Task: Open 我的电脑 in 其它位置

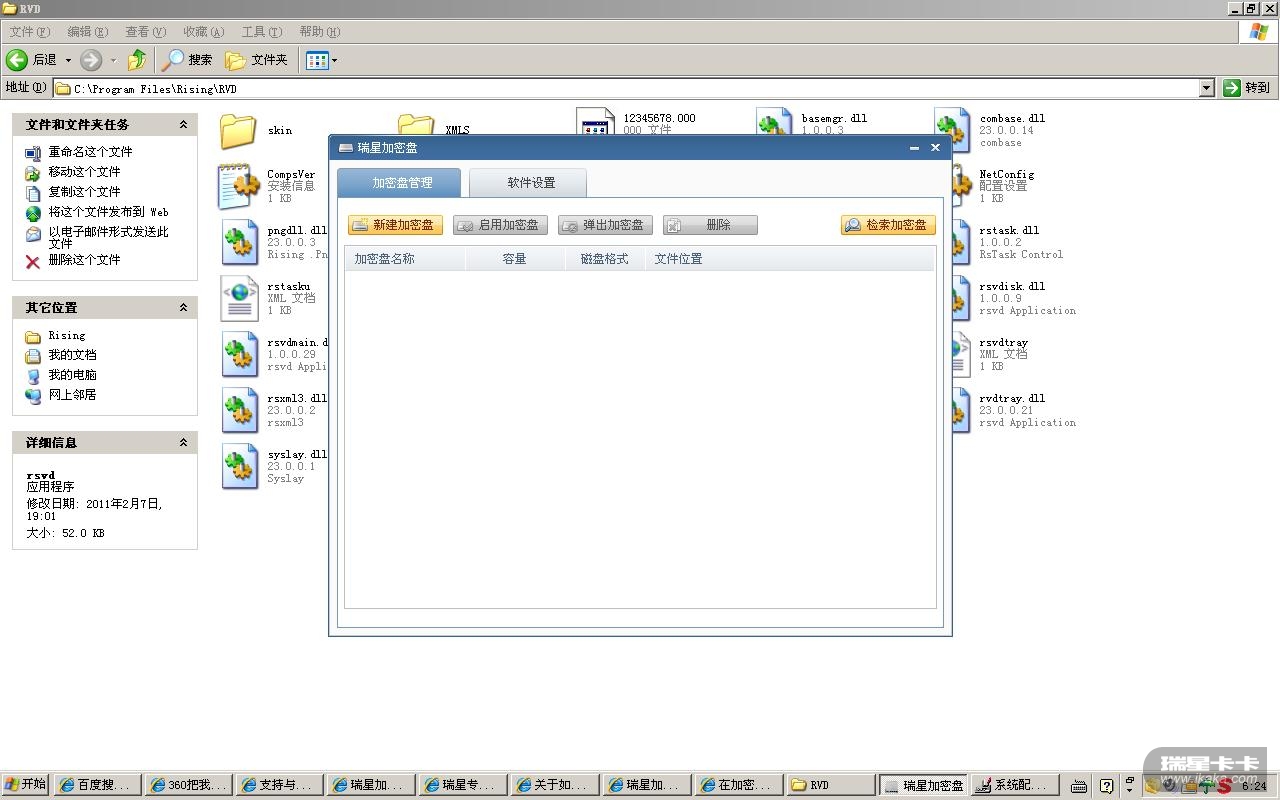Action: (72, 375)
